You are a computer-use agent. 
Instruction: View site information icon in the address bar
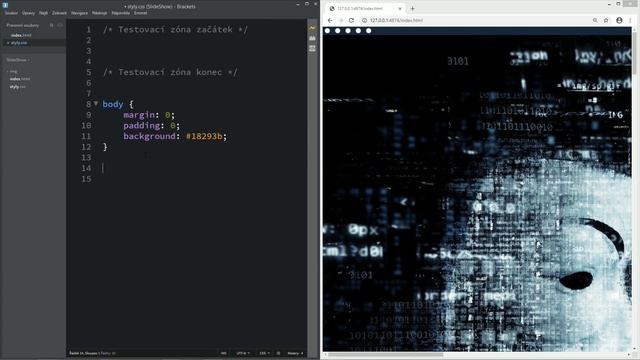pyautogui.click(x=364, y=20)
